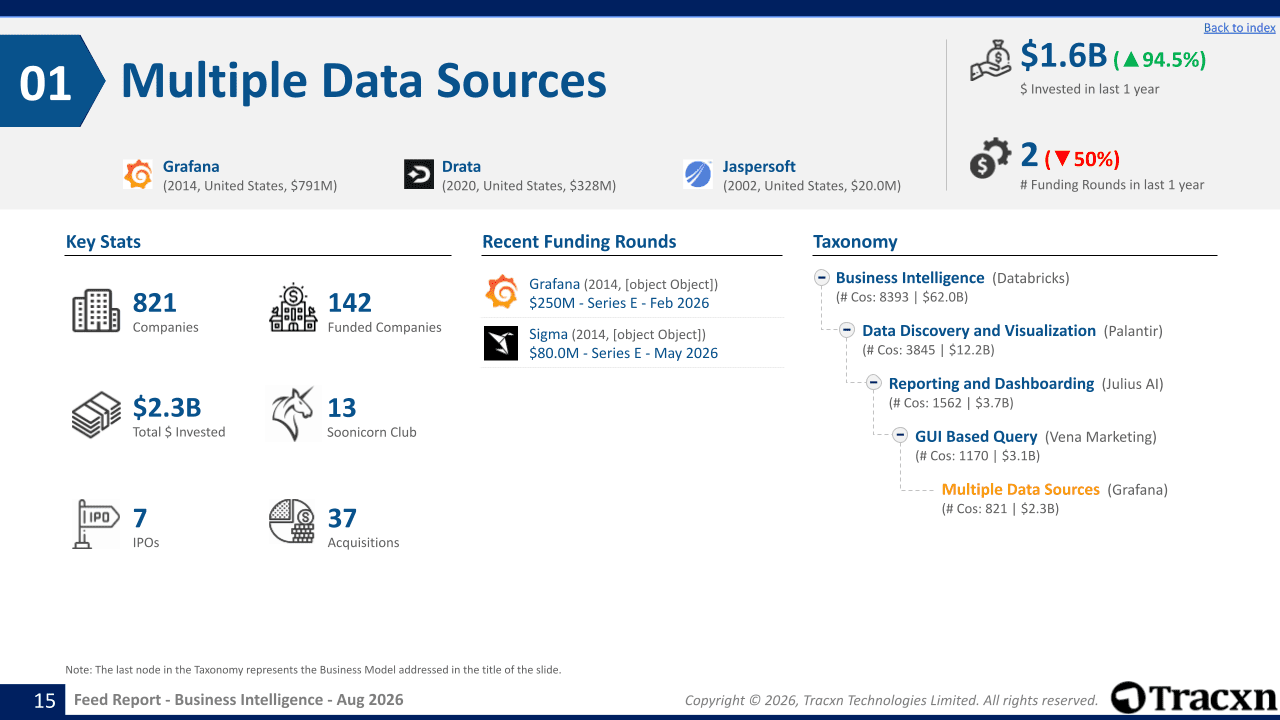1280x720 pixels.
Task: Click the '(Databricks)' example company text
Action: tap(1031, 278)
